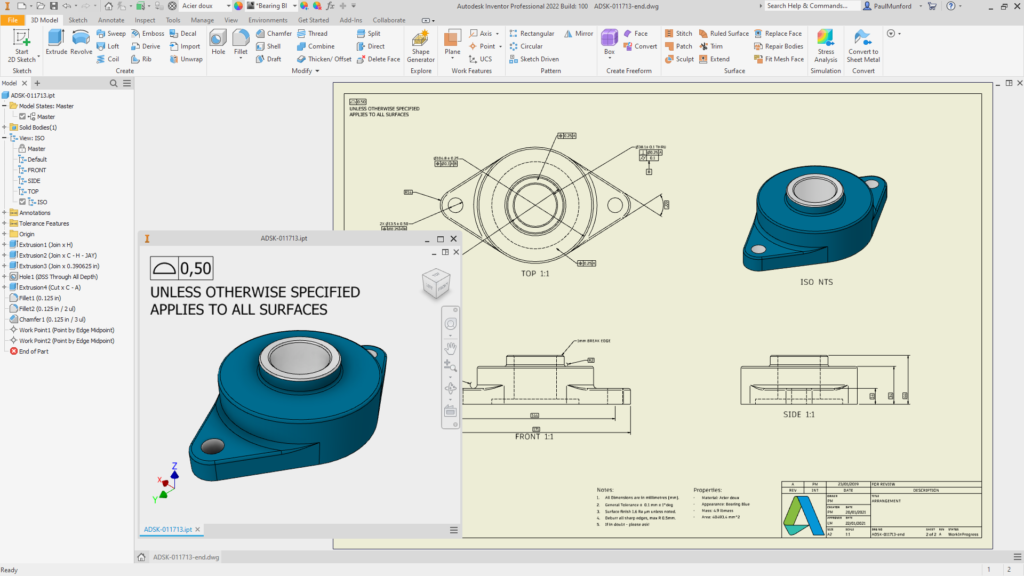Click the ViewCube in part window
The height and width of the screenshot is (576, 1024).
[436, 283]
